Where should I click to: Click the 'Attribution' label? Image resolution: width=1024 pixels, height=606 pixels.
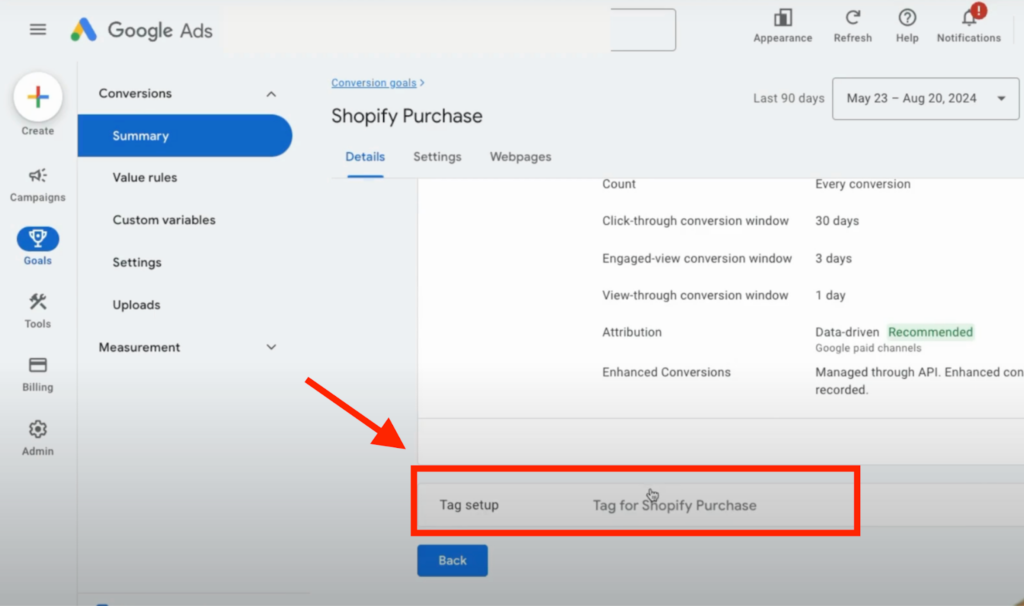click(632, 332)
